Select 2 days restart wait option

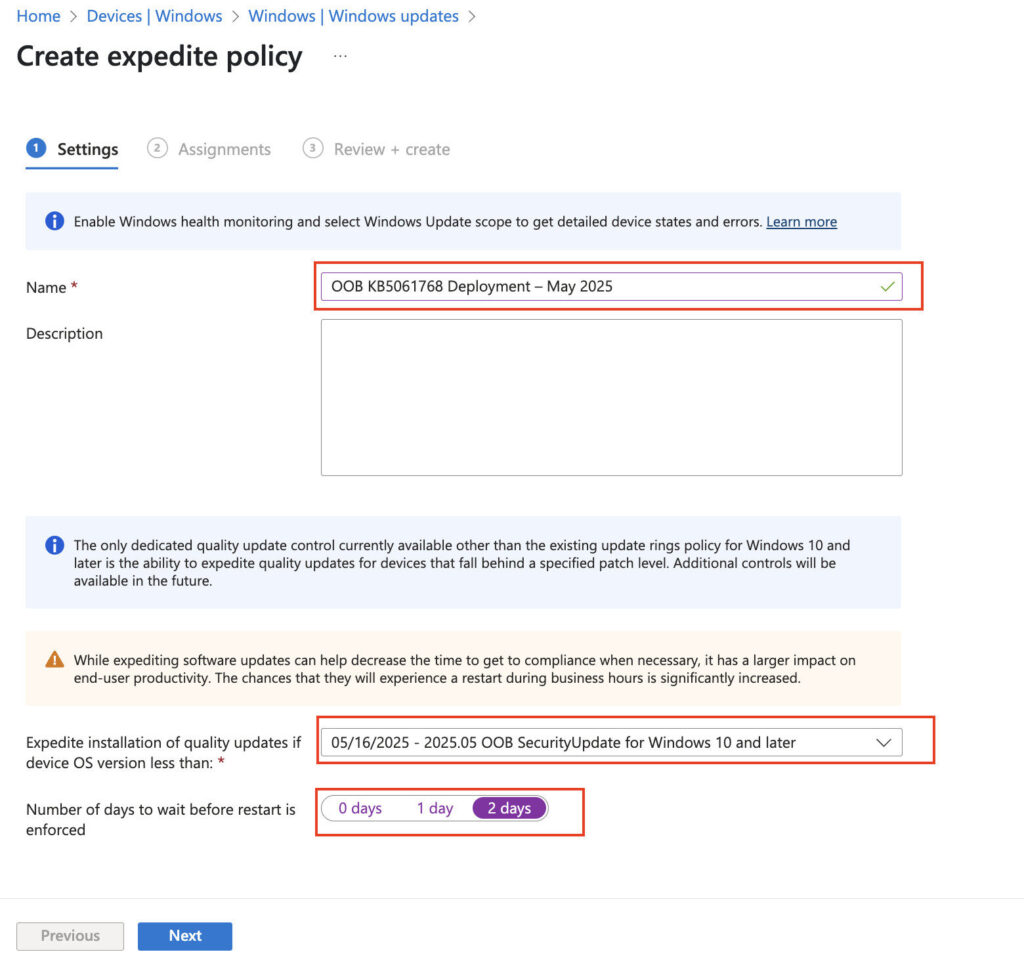point(510,808)
